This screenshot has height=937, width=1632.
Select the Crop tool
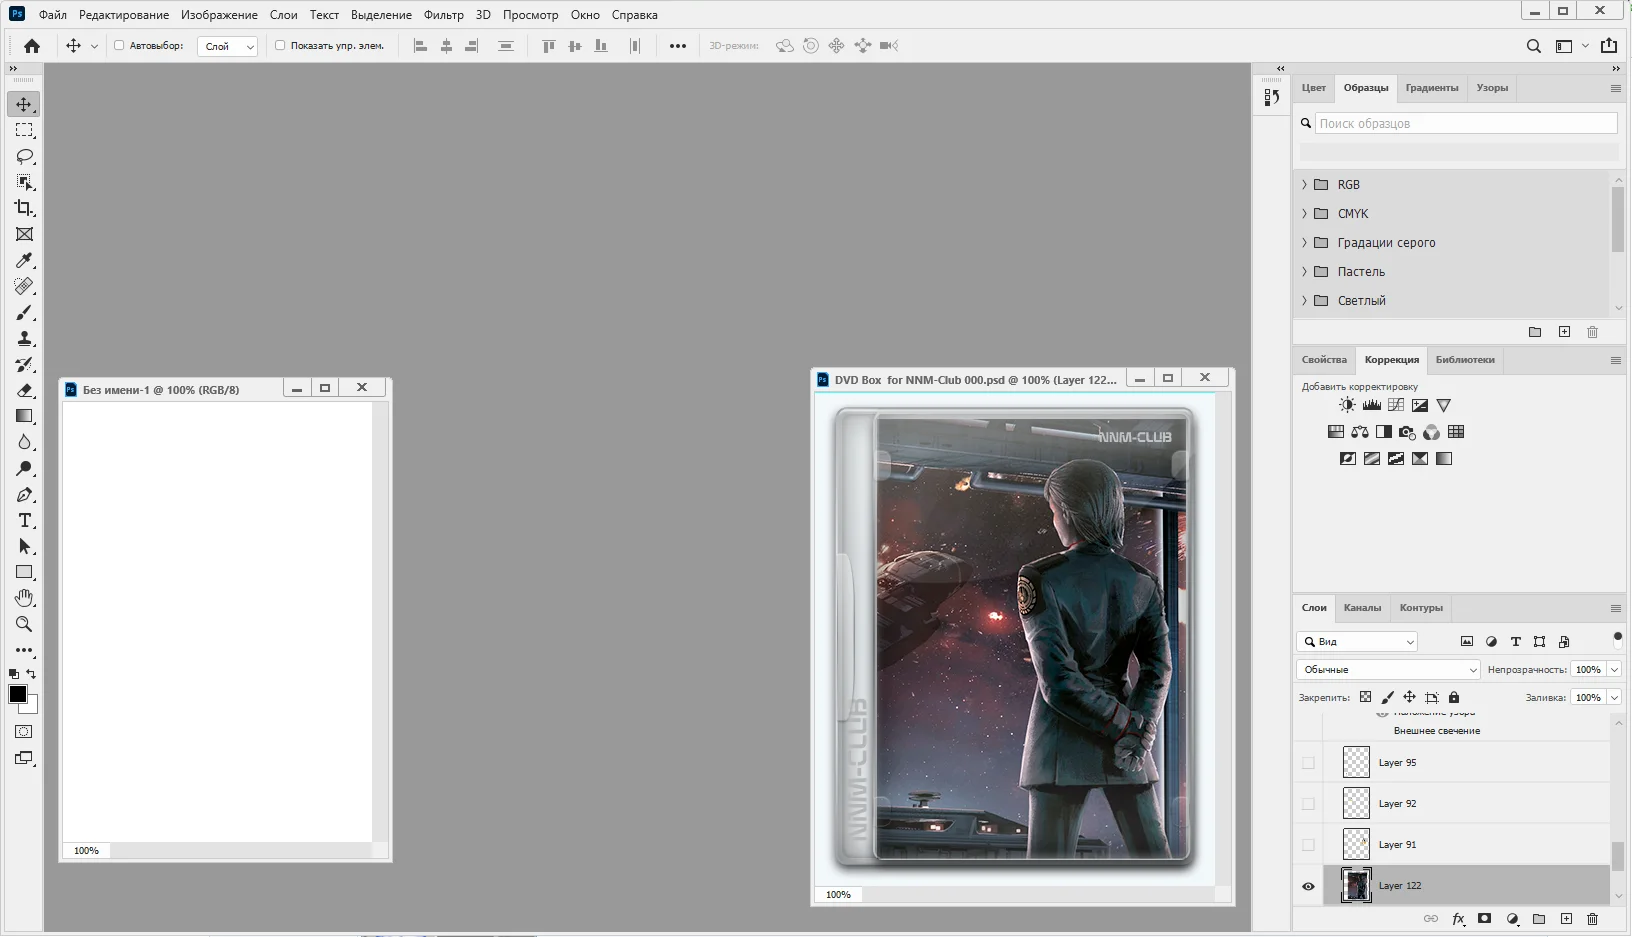point(24,208)
